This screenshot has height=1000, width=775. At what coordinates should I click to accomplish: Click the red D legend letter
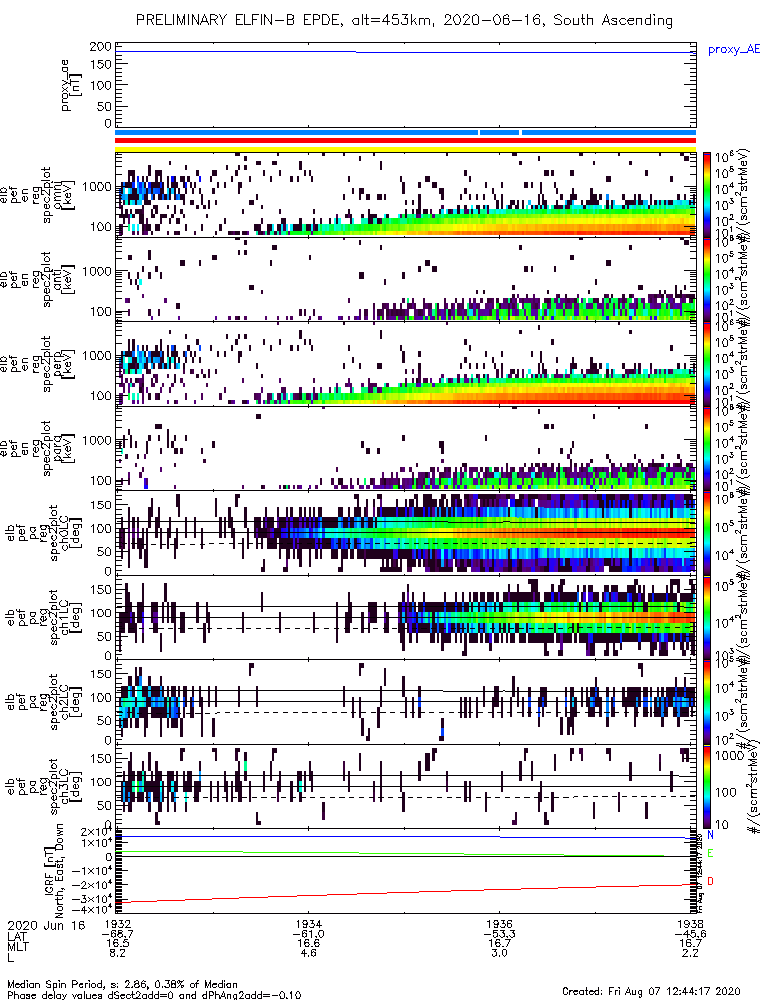tap(711, 881)
